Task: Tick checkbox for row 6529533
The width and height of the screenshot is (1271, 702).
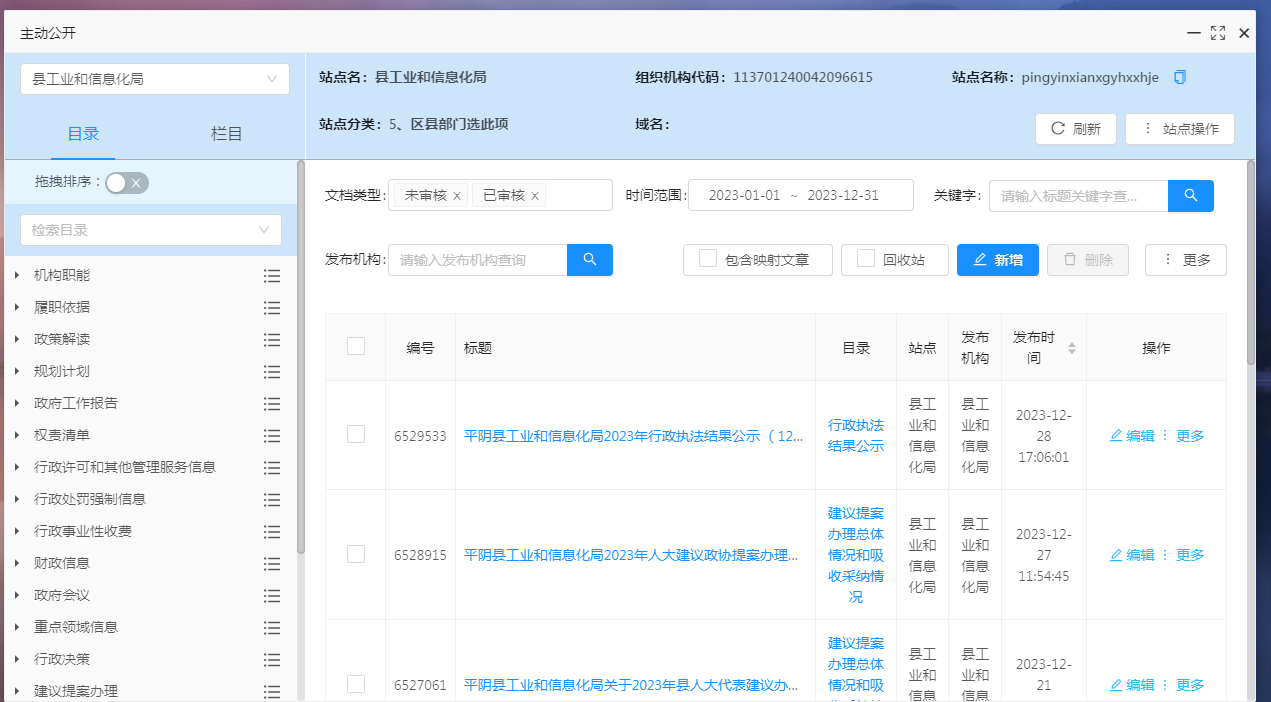Action: (356, 434)
